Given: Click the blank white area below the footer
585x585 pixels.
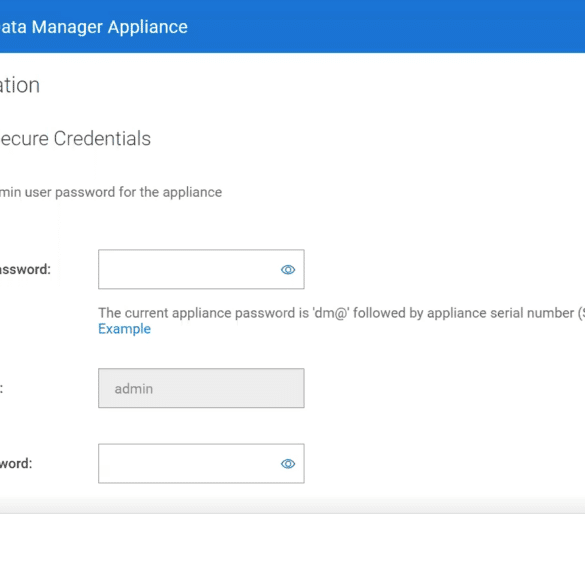Looking at the screenshot, I should tap(292, 549).
